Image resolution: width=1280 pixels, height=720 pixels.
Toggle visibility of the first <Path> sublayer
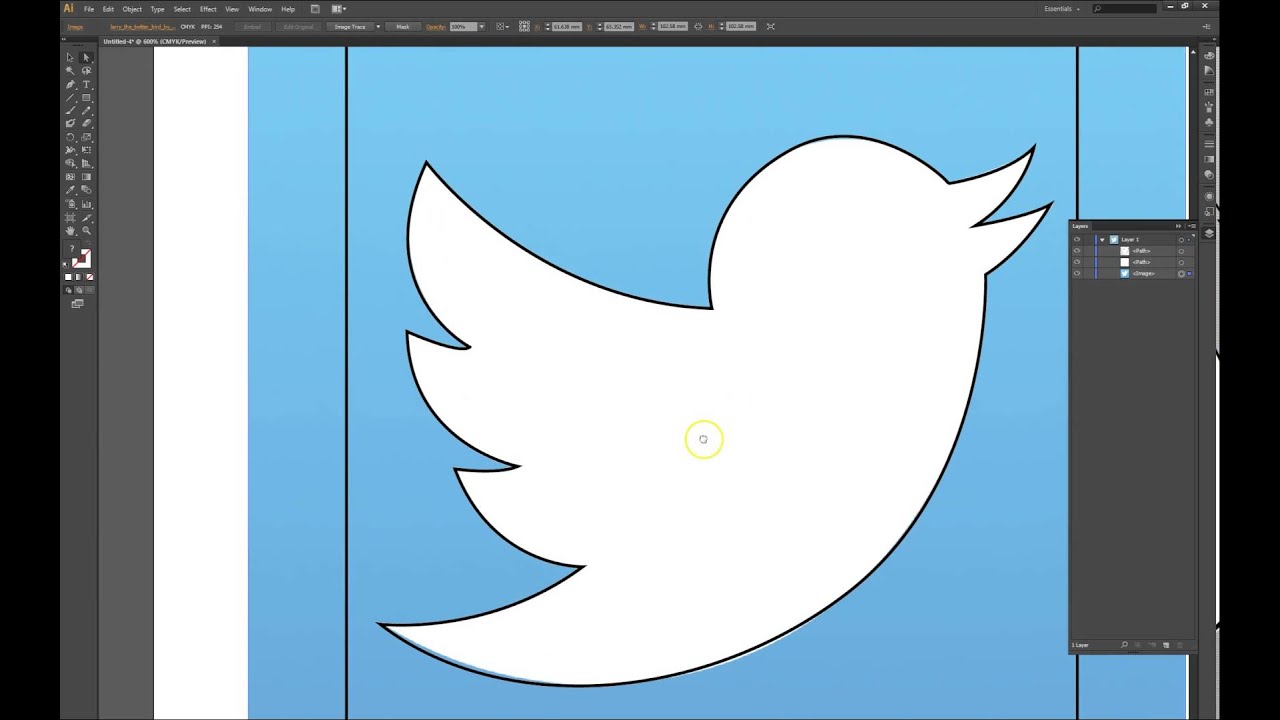1077,251
